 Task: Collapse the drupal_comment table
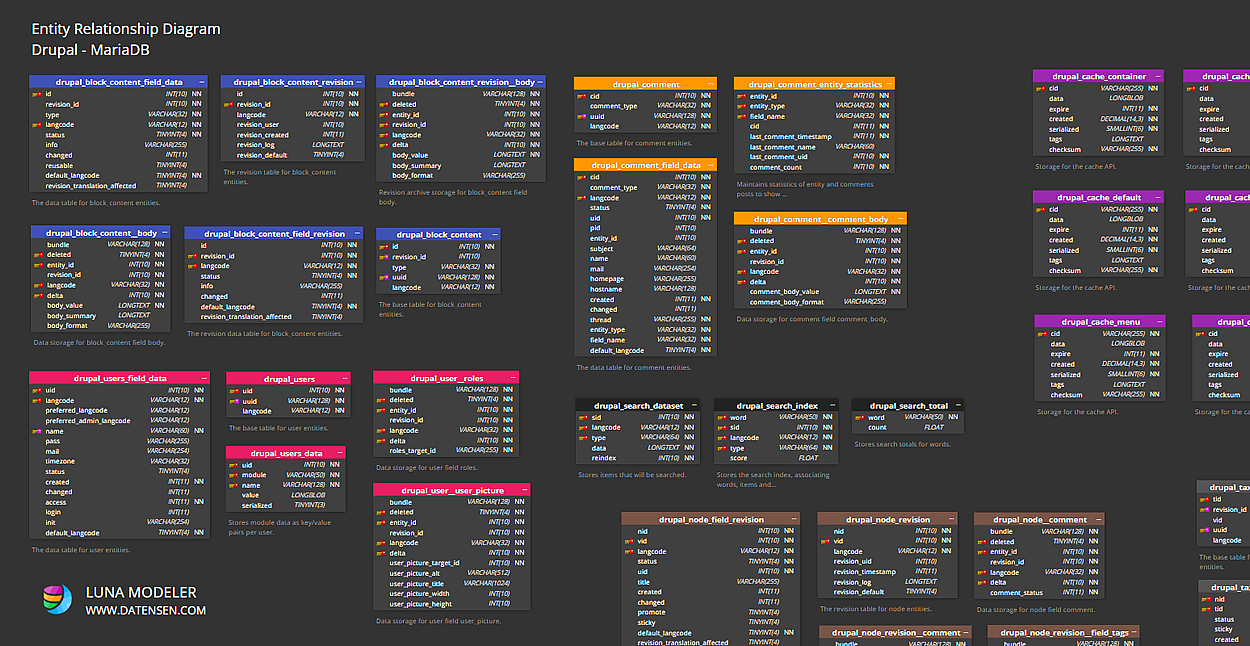pyautogui.click(x=710, y=84)
